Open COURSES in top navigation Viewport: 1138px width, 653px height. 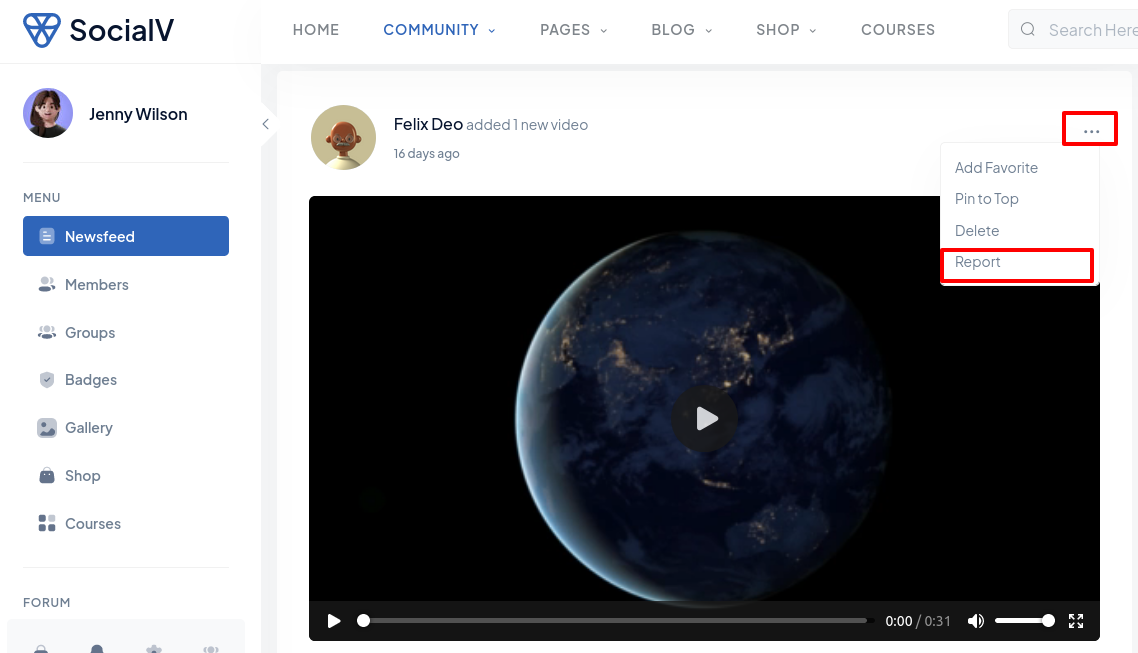[x=898, y=30]
